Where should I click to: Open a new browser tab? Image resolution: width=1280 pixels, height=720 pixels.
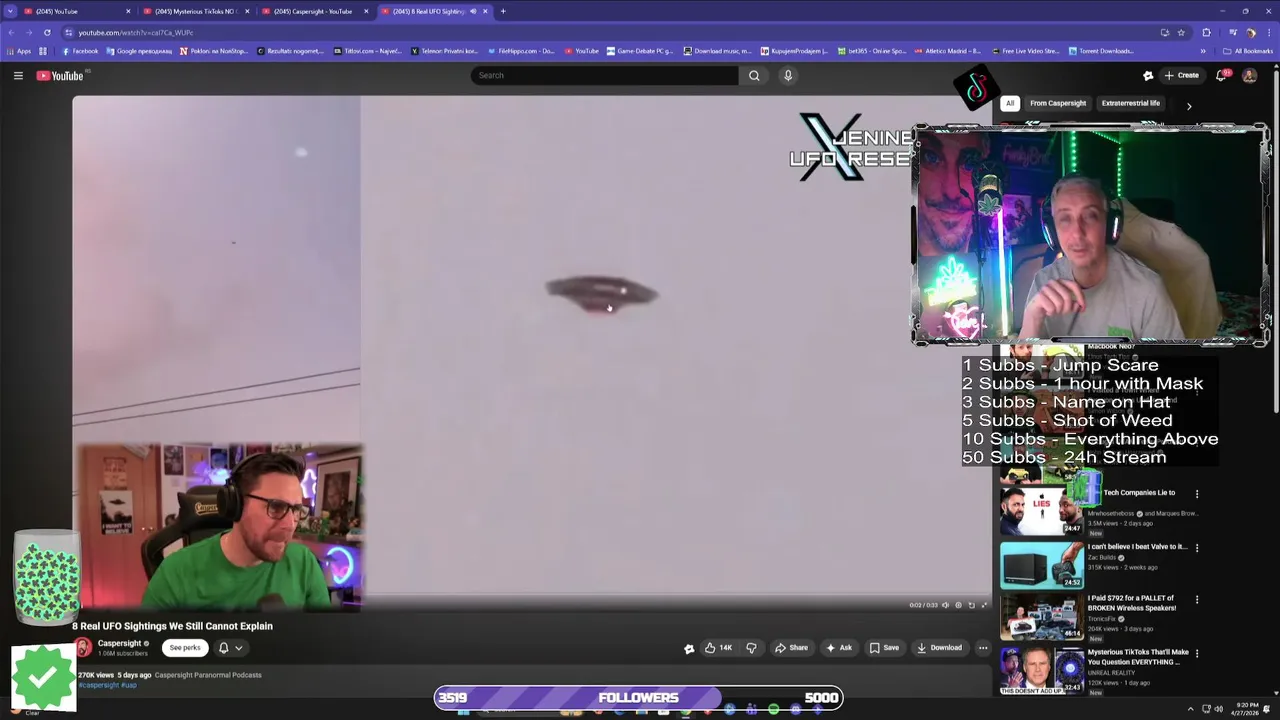(x=503, y=11)
